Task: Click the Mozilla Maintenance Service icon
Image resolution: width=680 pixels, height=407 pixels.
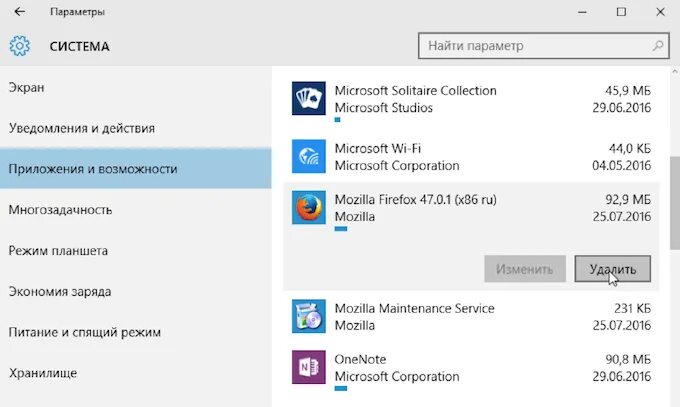Action: 309,316
